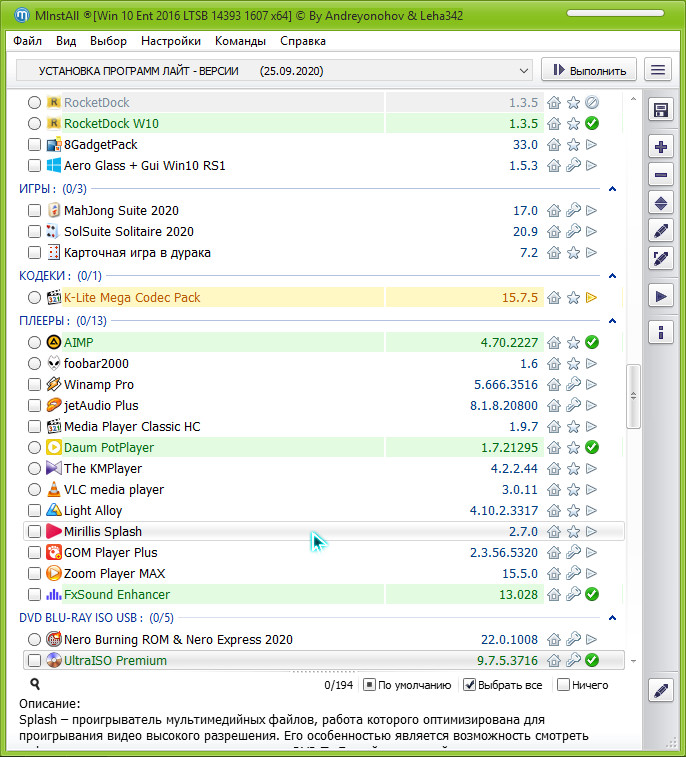Click the magnifier search icon
The image size is (686, 757).
pyautogui.click(x=35, y=684)
